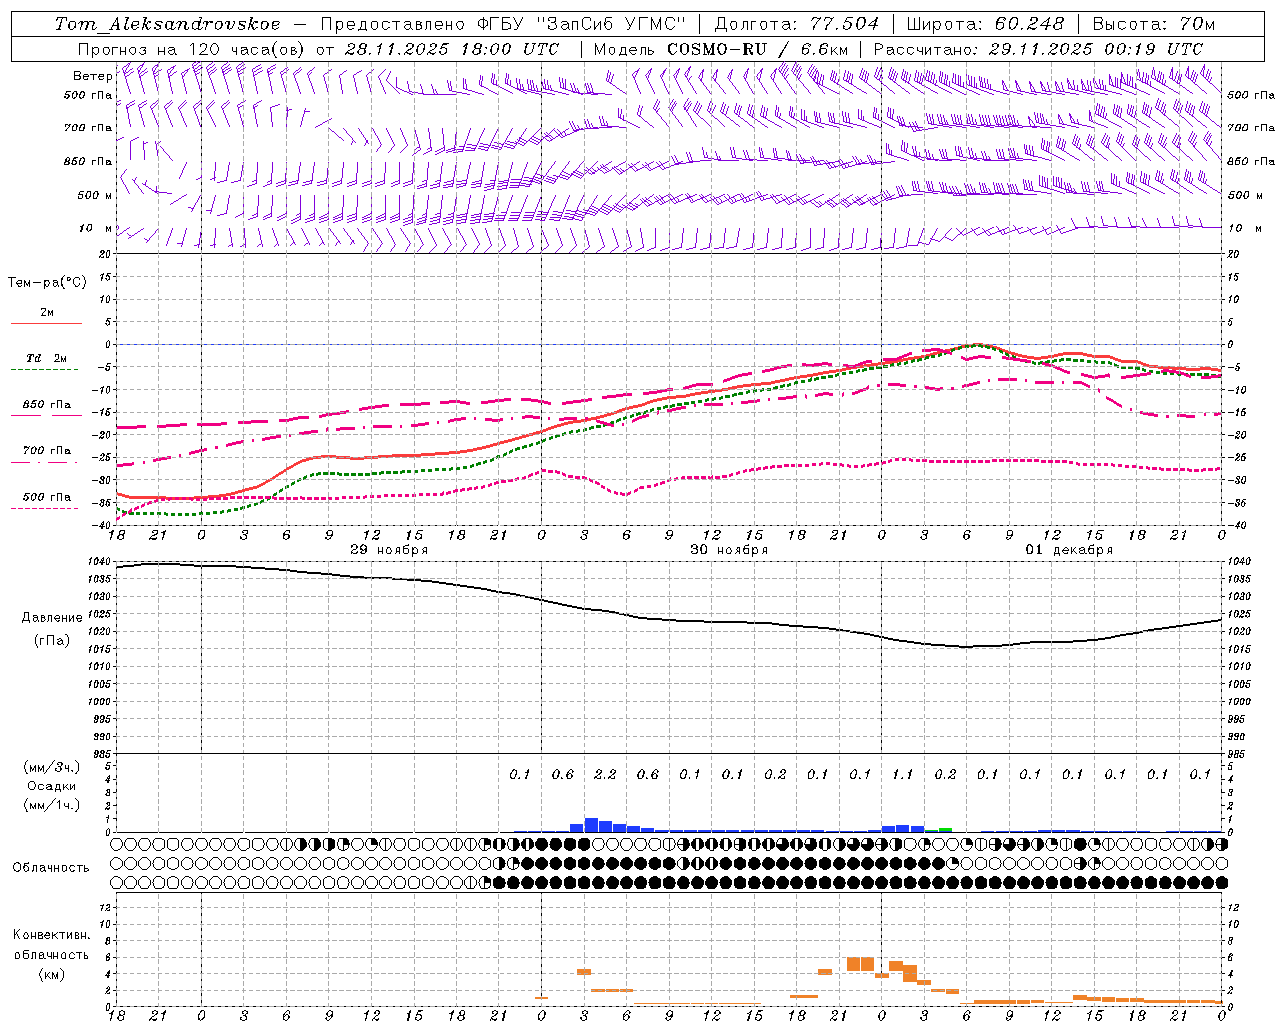Click the 'Облачность' cloud cover label

tap(51, 868)
